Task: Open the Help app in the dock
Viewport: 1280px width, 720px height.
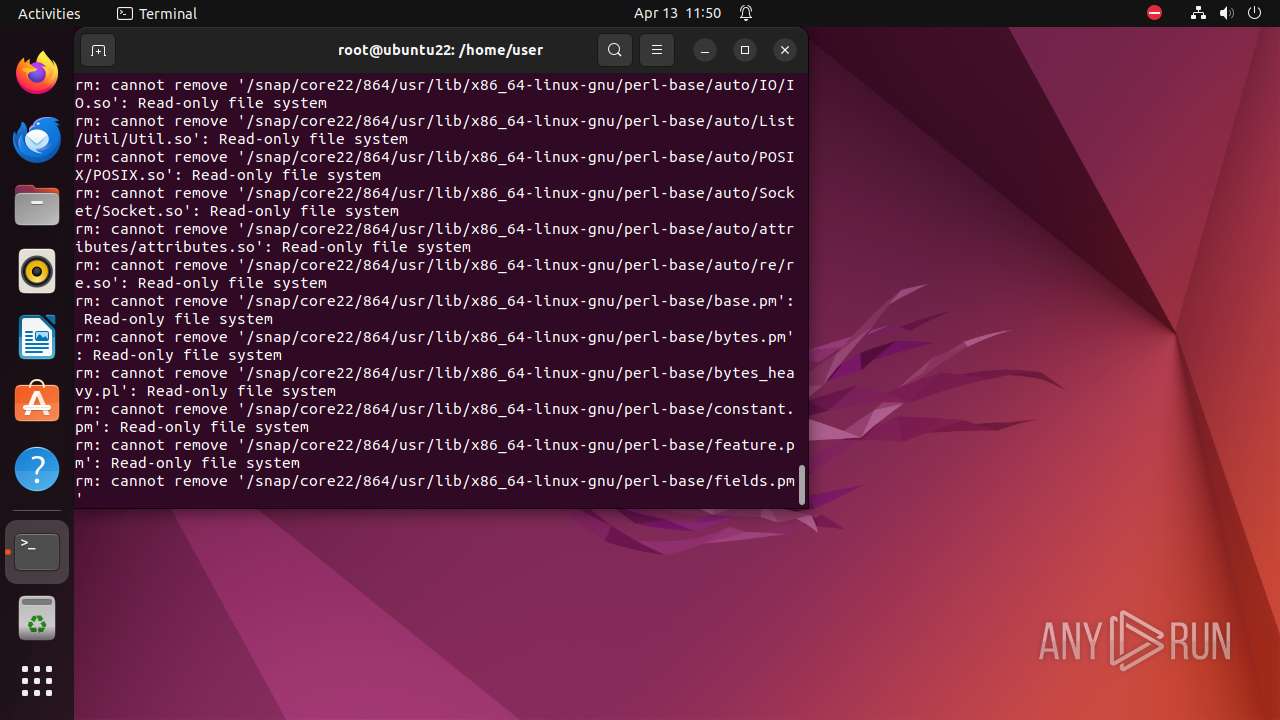Action: [x=37, y=469]
